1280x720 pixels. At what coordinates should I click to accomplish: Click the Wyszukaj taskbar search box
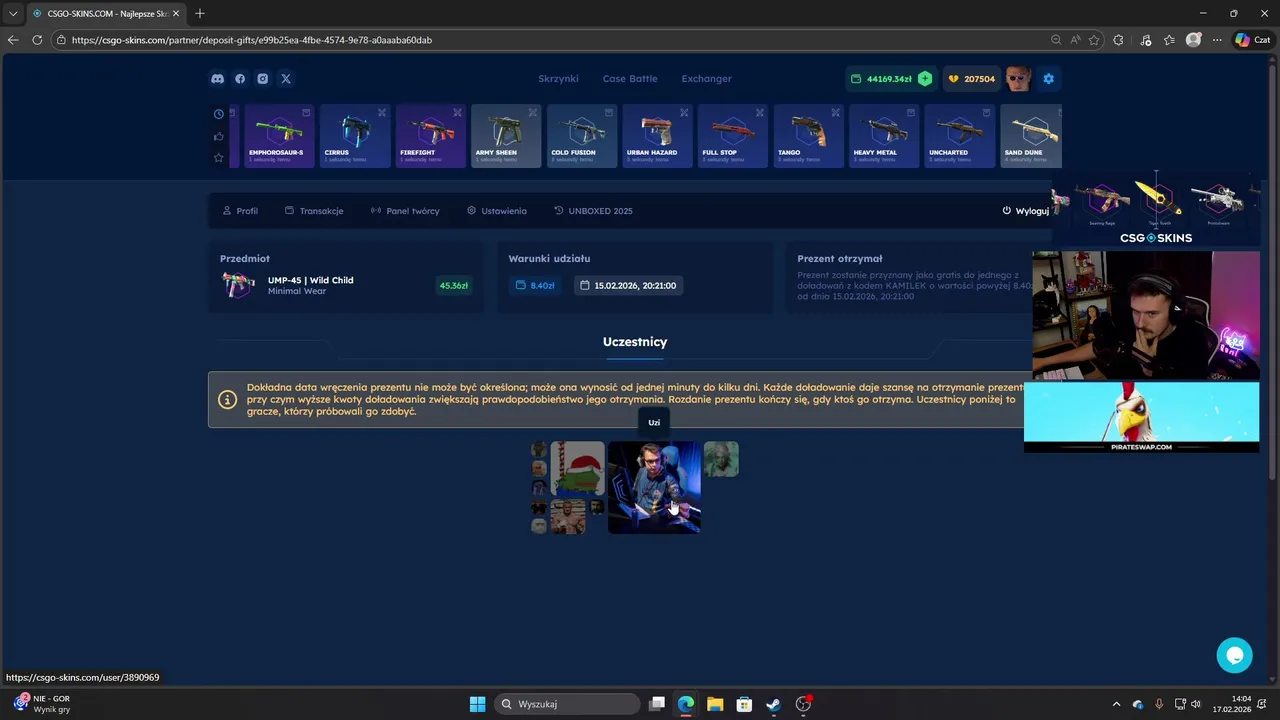tap(568, 704)
